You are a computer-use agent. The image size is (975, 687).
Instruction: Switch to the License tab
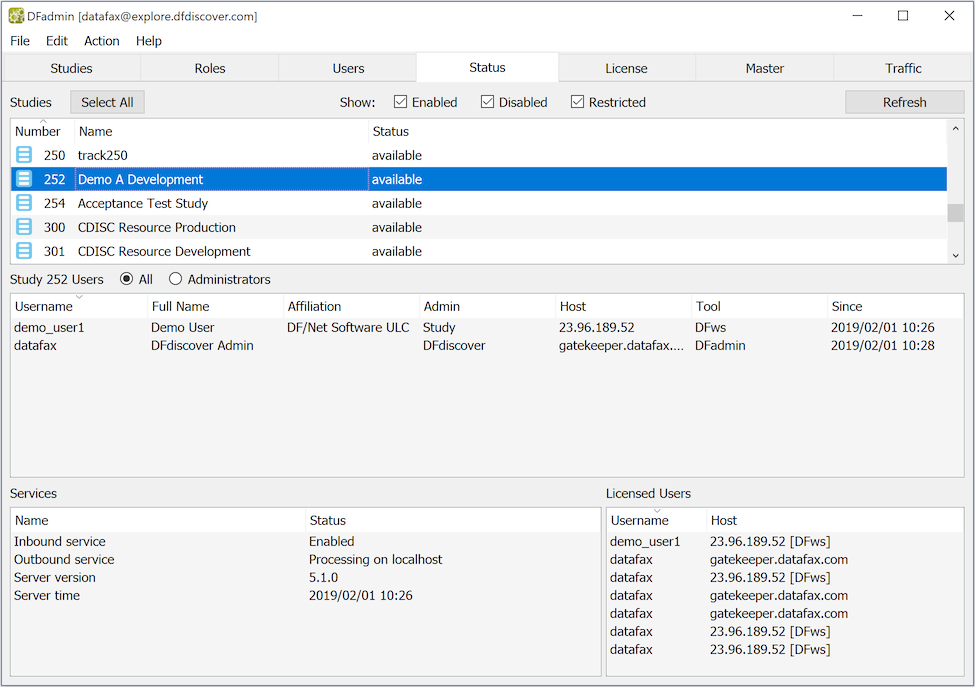[626, 68]
